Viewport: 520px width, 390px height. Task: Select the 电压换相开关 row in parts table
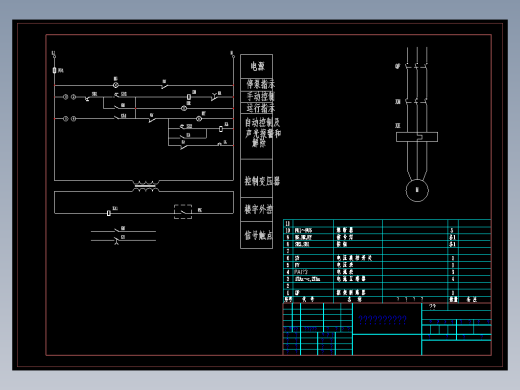[387, 258]
